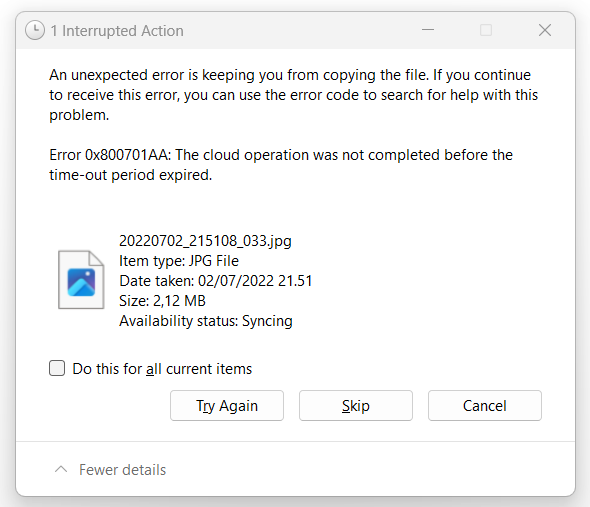Click the clock icon in title bar
This screenshot has height=507, width=590.
pos(35,30)
